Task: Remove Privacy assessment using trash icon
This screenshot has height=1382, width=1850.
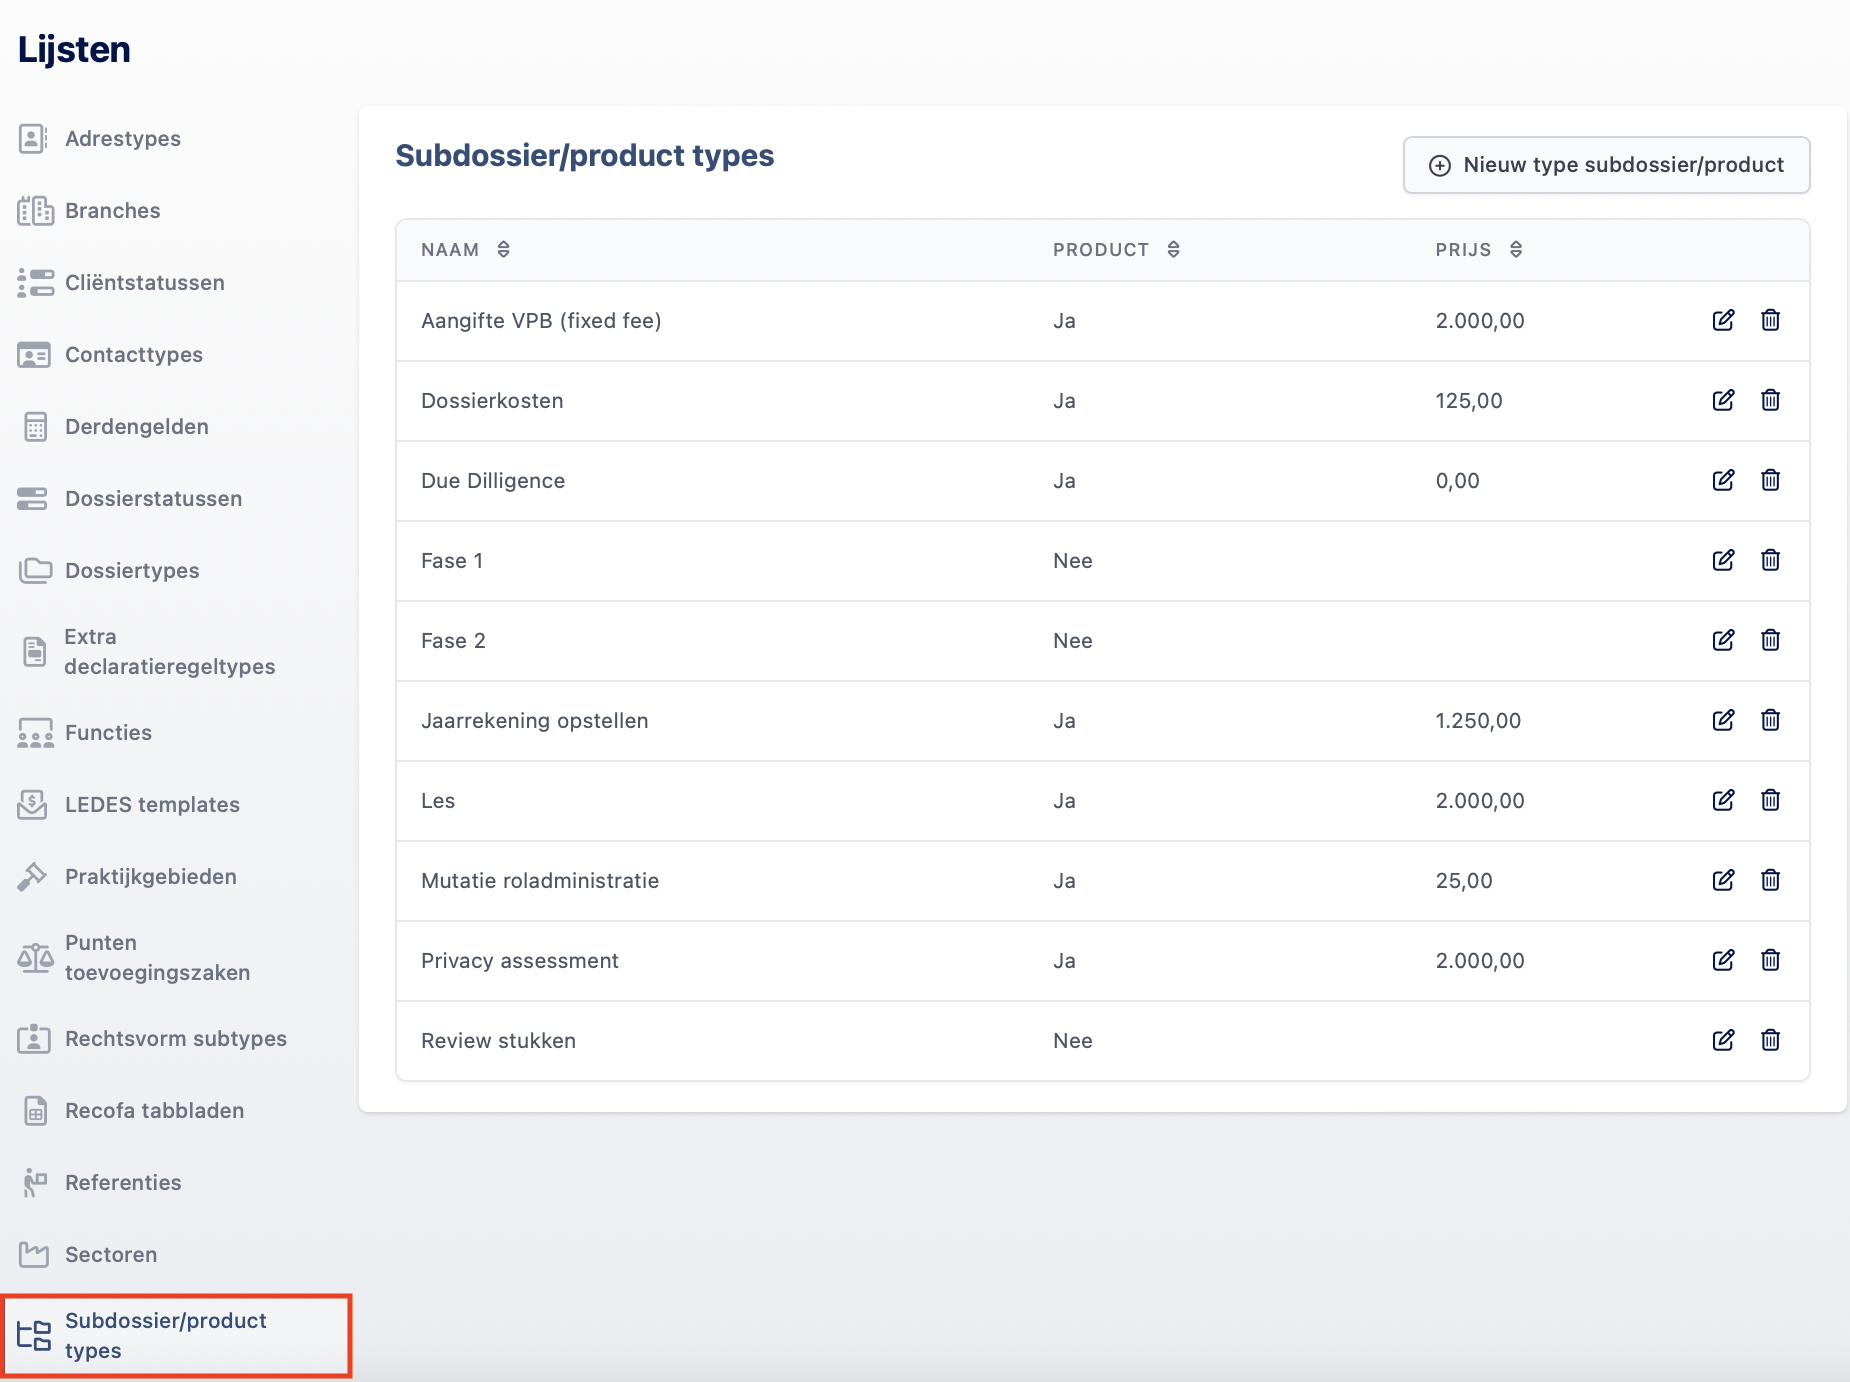Action: point(1770,960)
